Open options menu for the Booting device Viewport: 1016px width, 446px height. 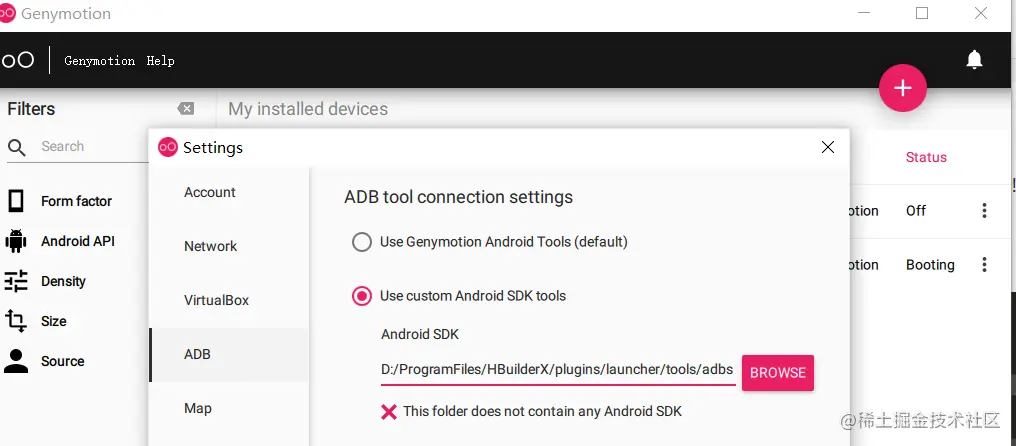point(984,265)
